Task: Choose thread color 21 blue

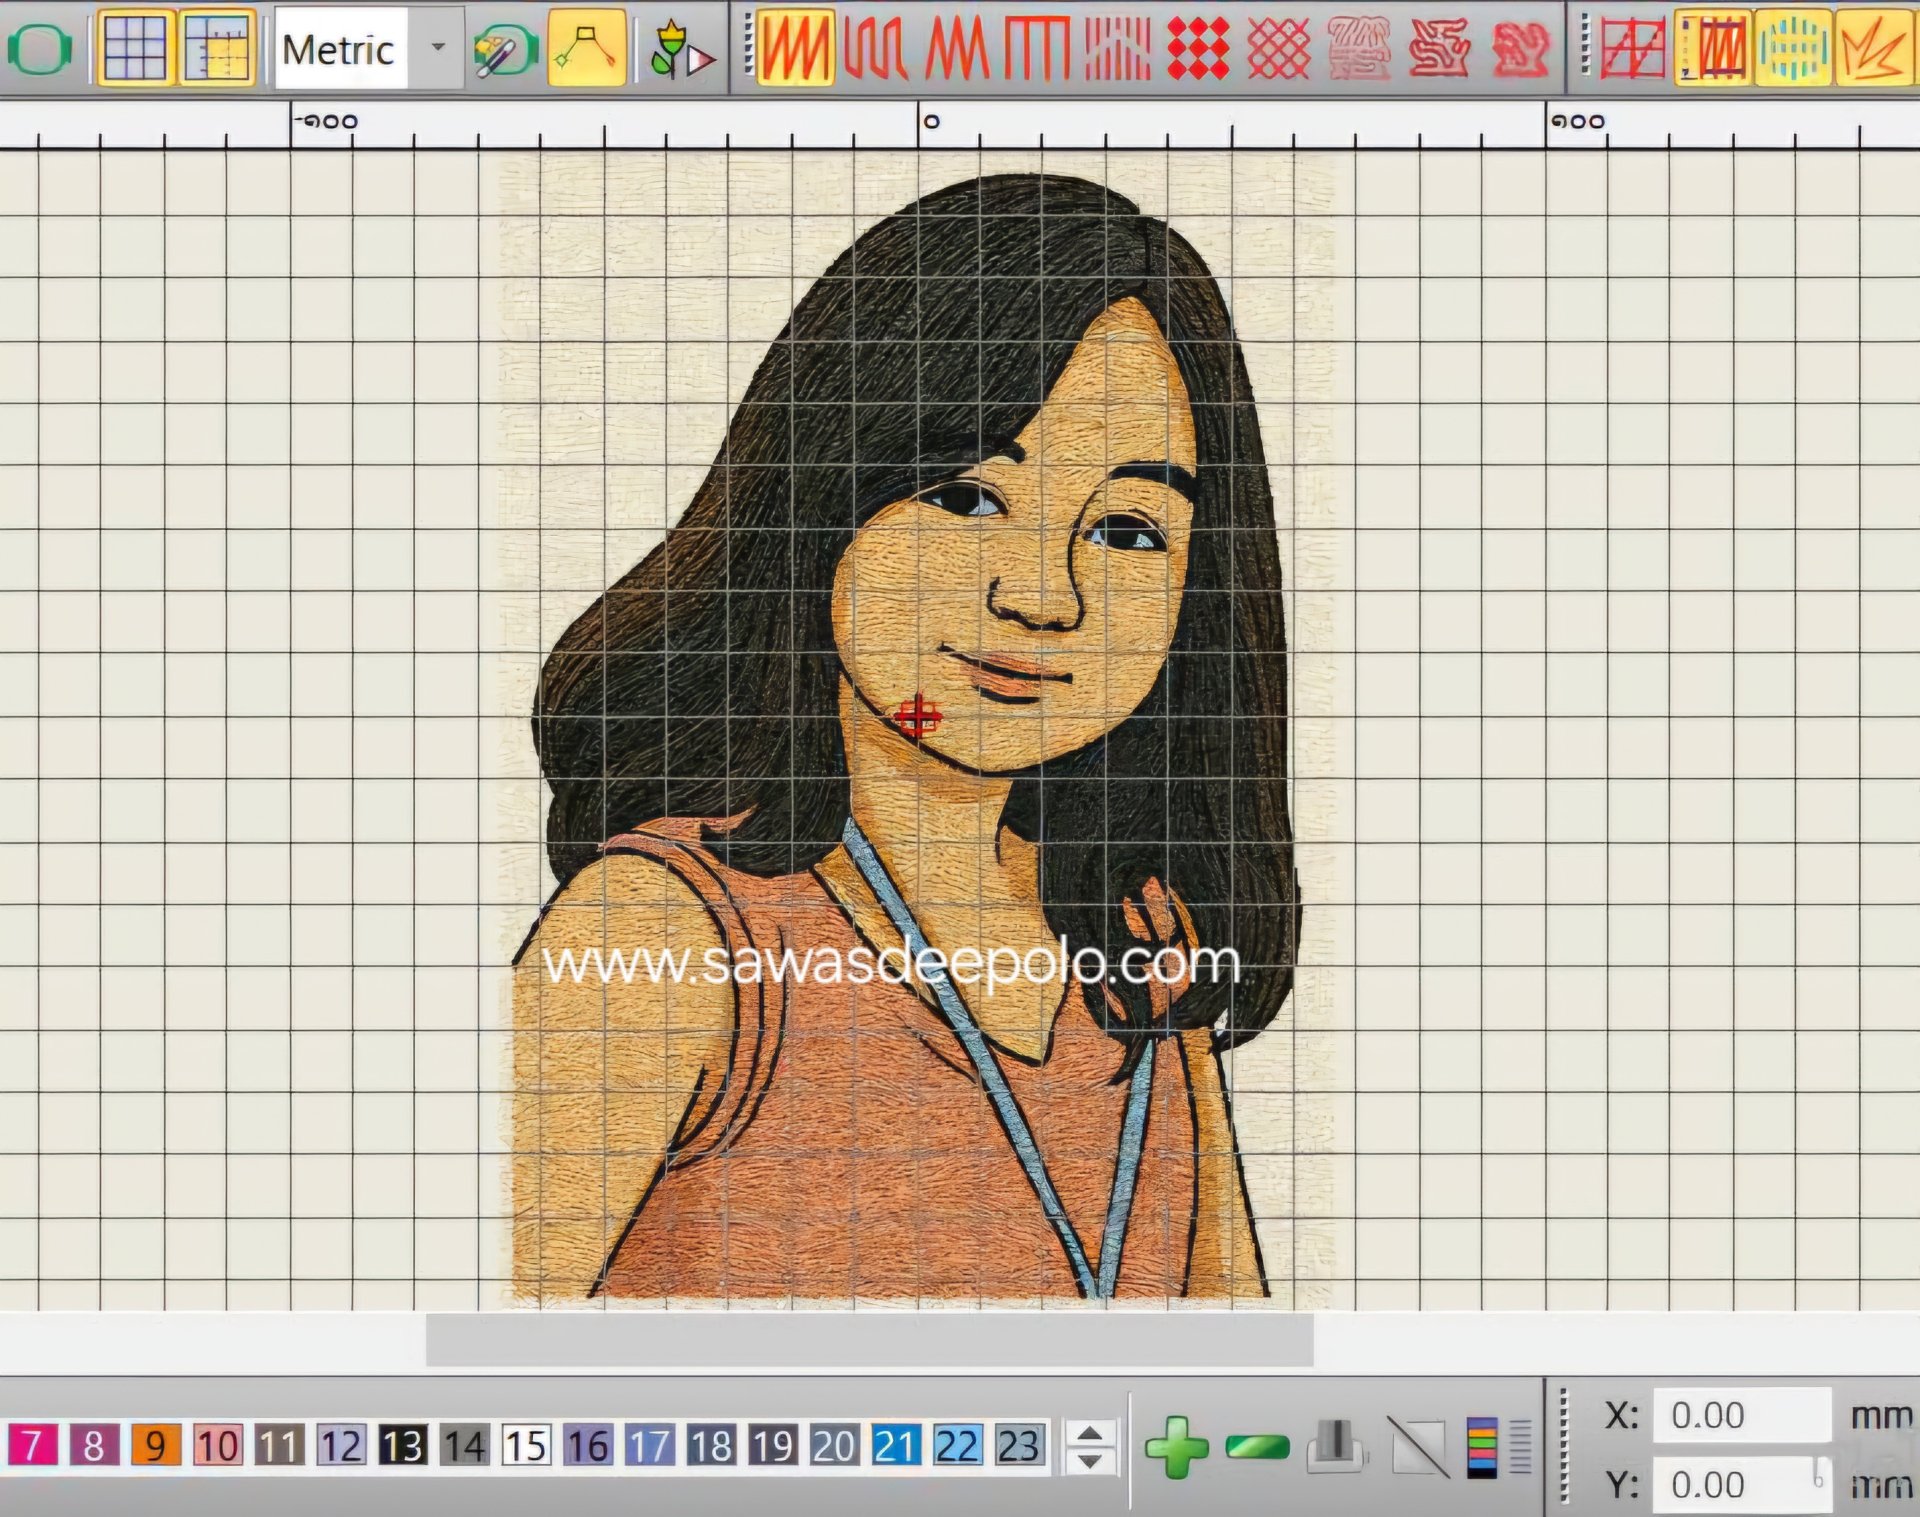Action: [x=897, y=1446]
